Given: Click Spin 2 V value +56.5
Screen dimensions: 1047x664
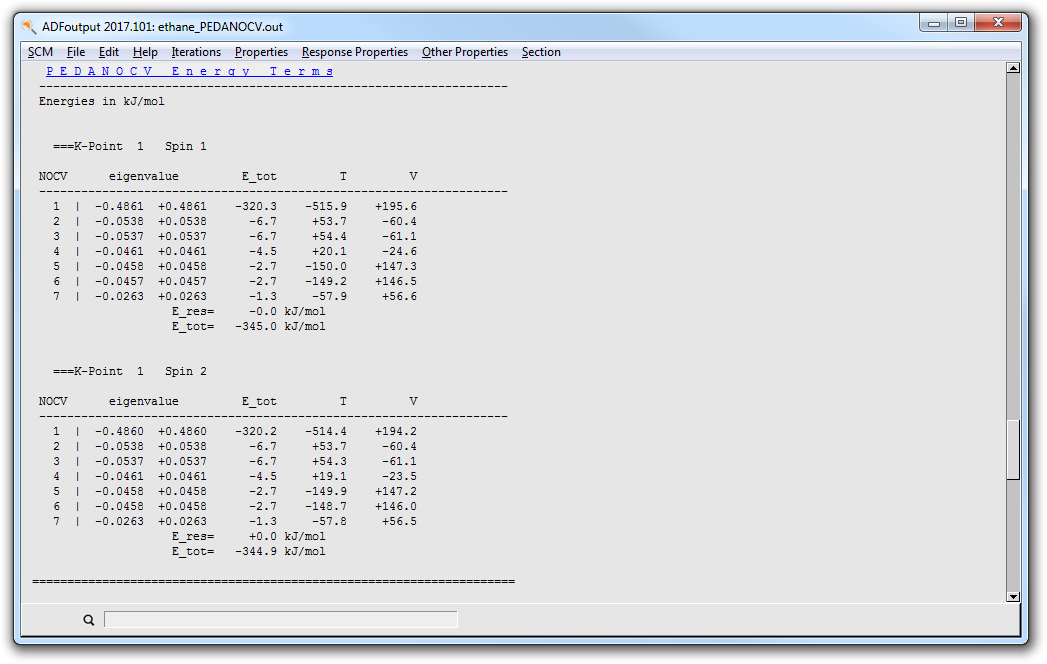Looking at the screenshot, I should (399, 522).
